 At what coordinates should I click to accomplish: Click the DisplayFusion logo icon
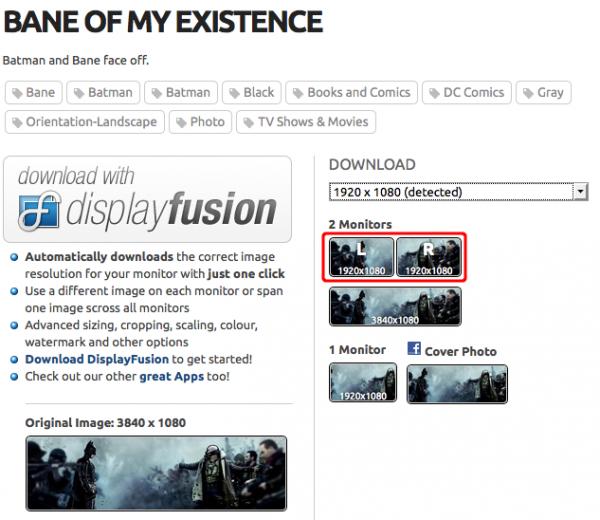pyautogui.click(x=39, y=211)
